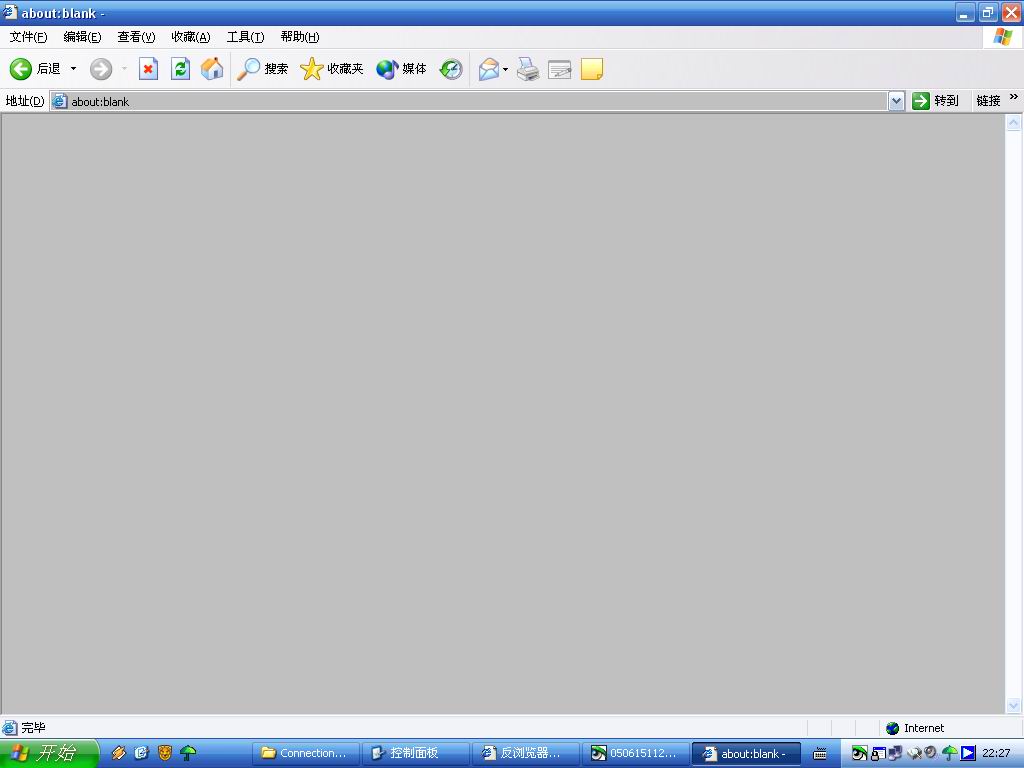This screenshot has width=1024, height=768.
Task: Click the 22:27 system clock
Action: pos(996,753)
